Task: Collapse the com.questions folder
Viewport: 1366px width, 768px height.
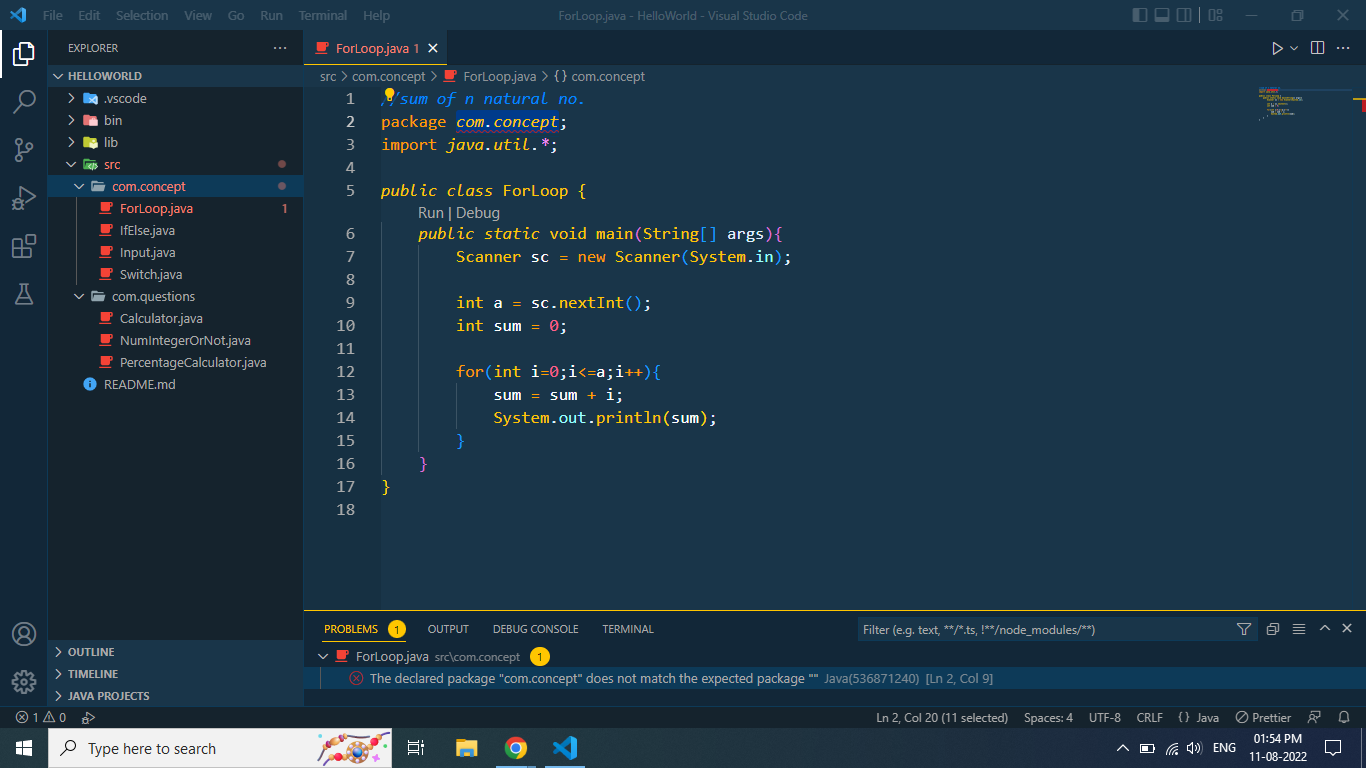Action: (x=176, y=296)
